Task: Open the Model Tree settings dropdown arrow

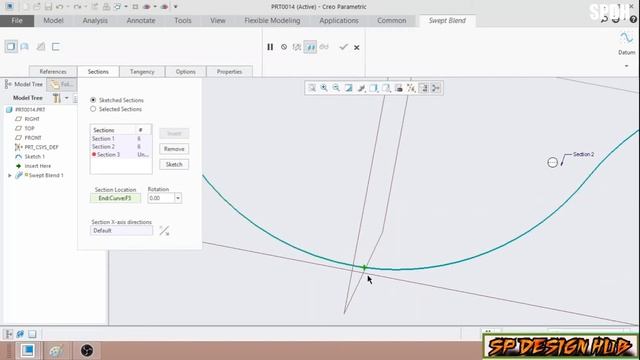Action: click(x=67, y=98)
